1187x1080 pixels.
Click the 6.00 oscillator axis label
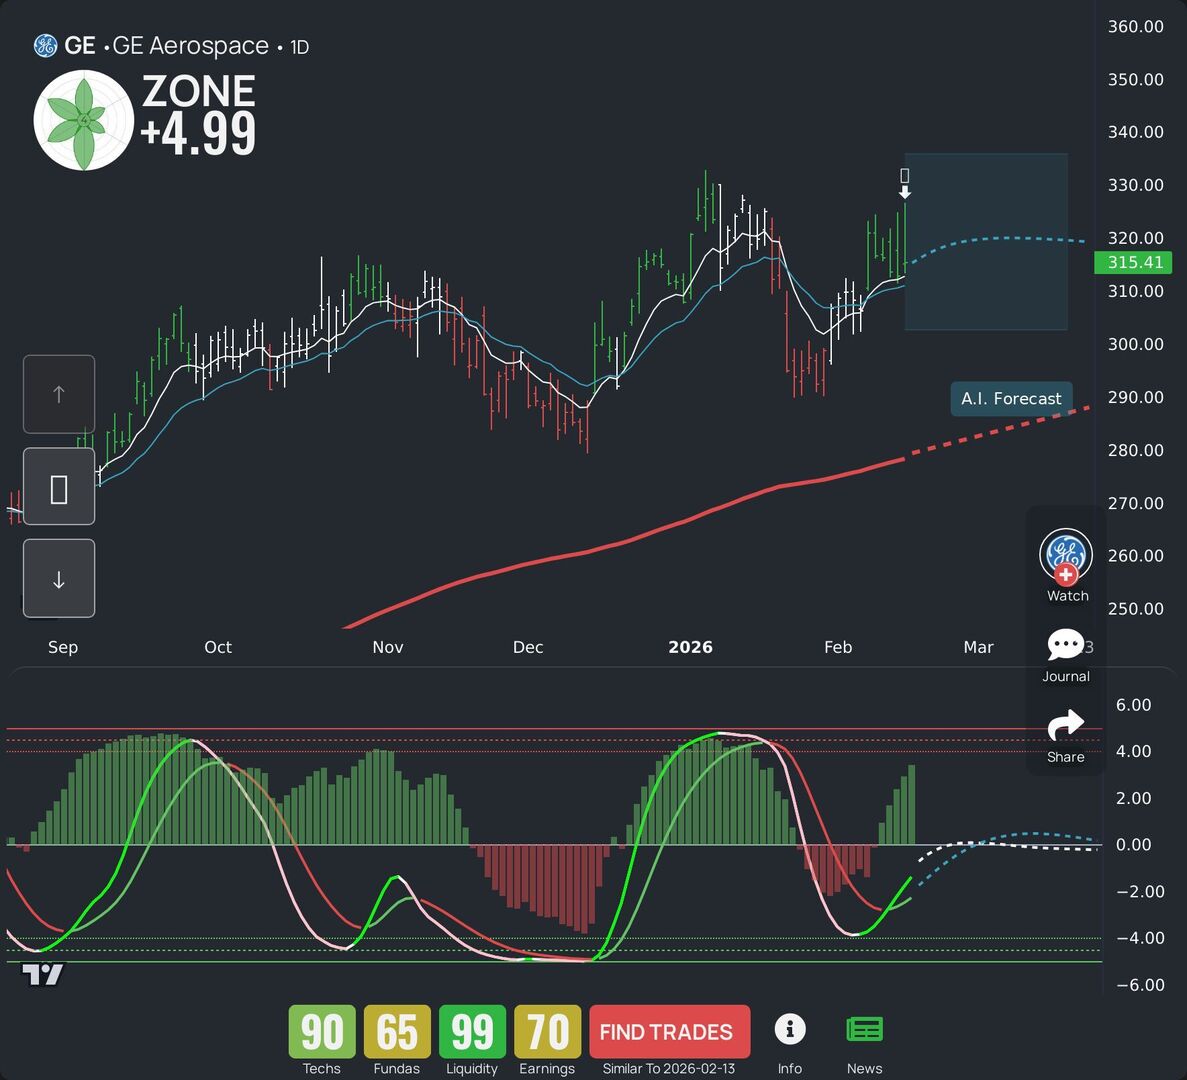[x=1133, y=705]
